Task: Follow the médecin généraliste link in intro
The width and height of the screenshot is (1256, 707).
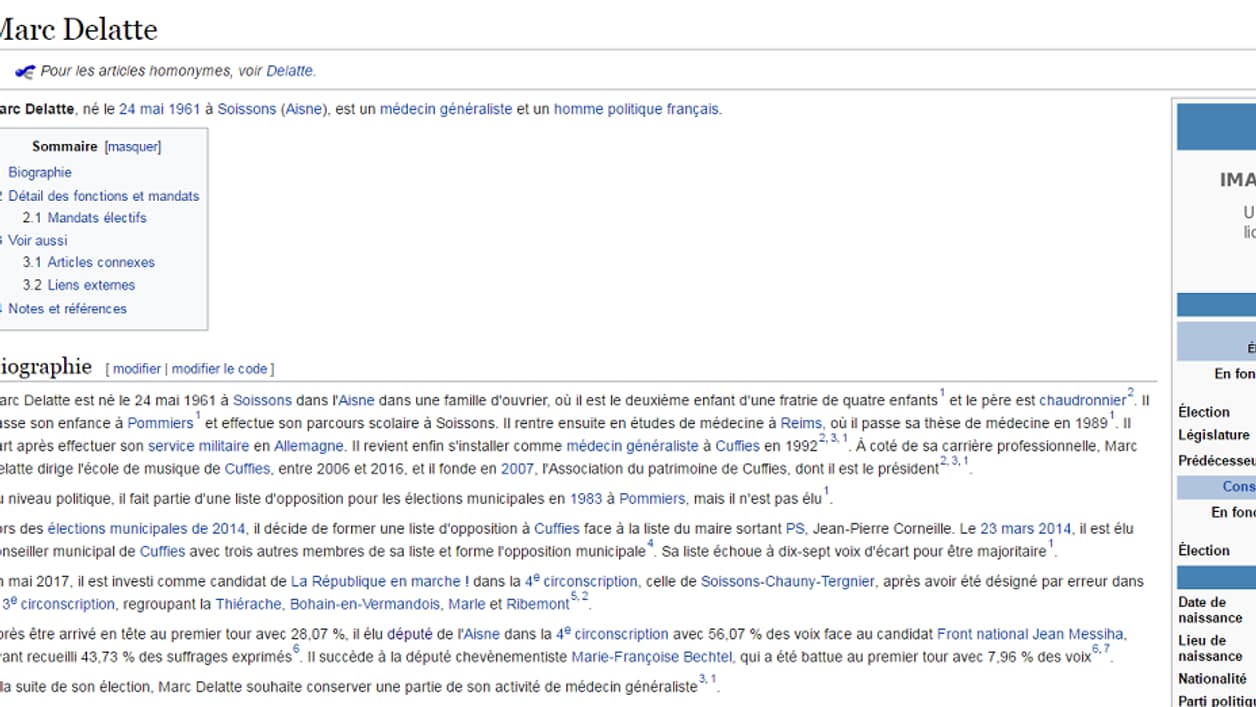Action: tap(446, 109)
